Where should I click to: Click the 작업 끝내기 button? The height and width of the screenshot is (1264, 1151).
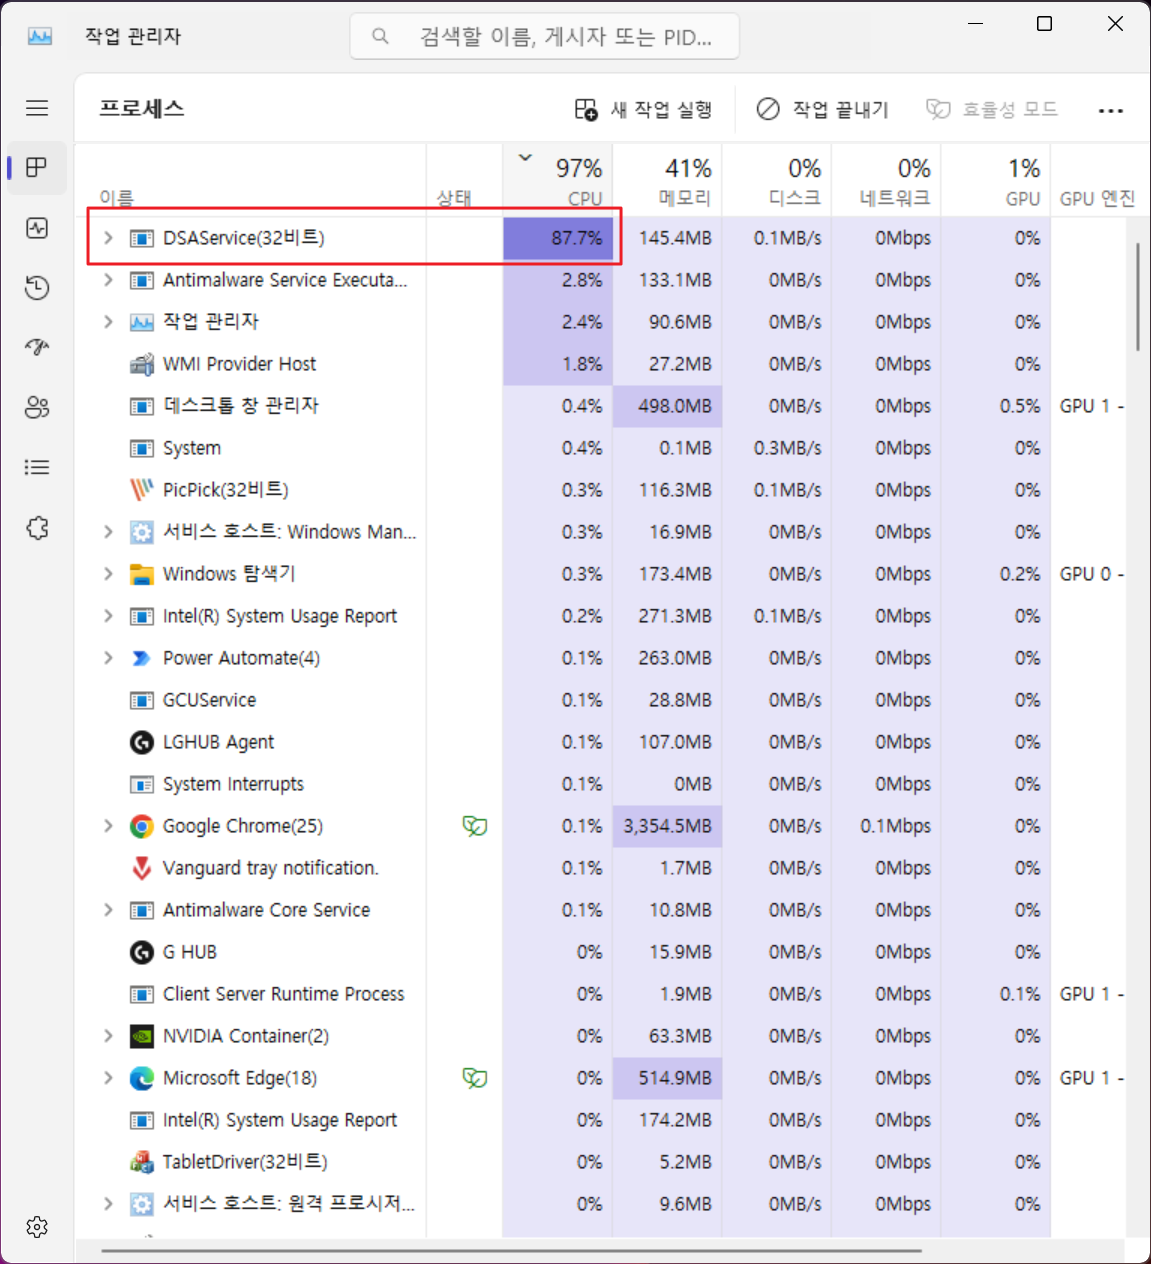[822, 110]
